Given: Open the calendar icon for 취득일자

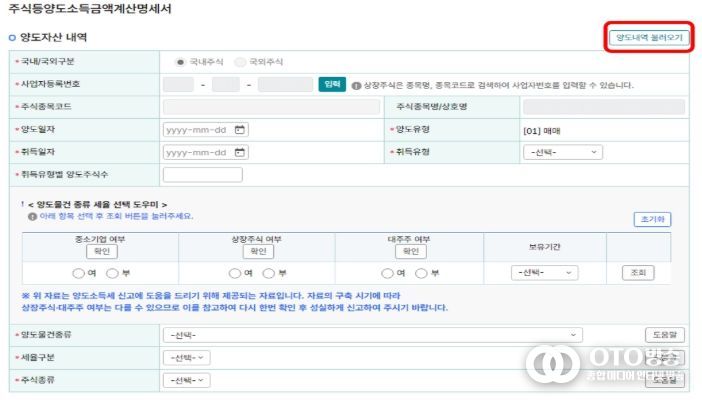Looking at the screenshot, I should pos(240,152).
